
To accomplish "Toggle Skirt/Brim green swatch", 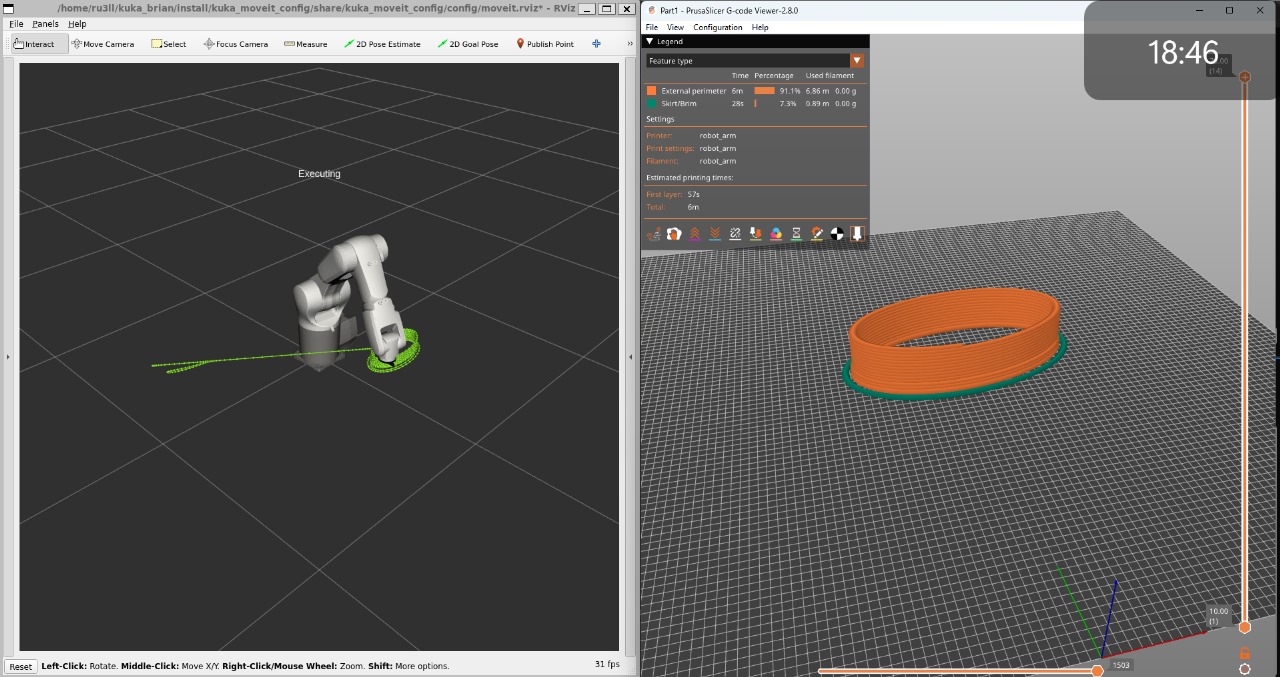I will [x=651, y=103].
